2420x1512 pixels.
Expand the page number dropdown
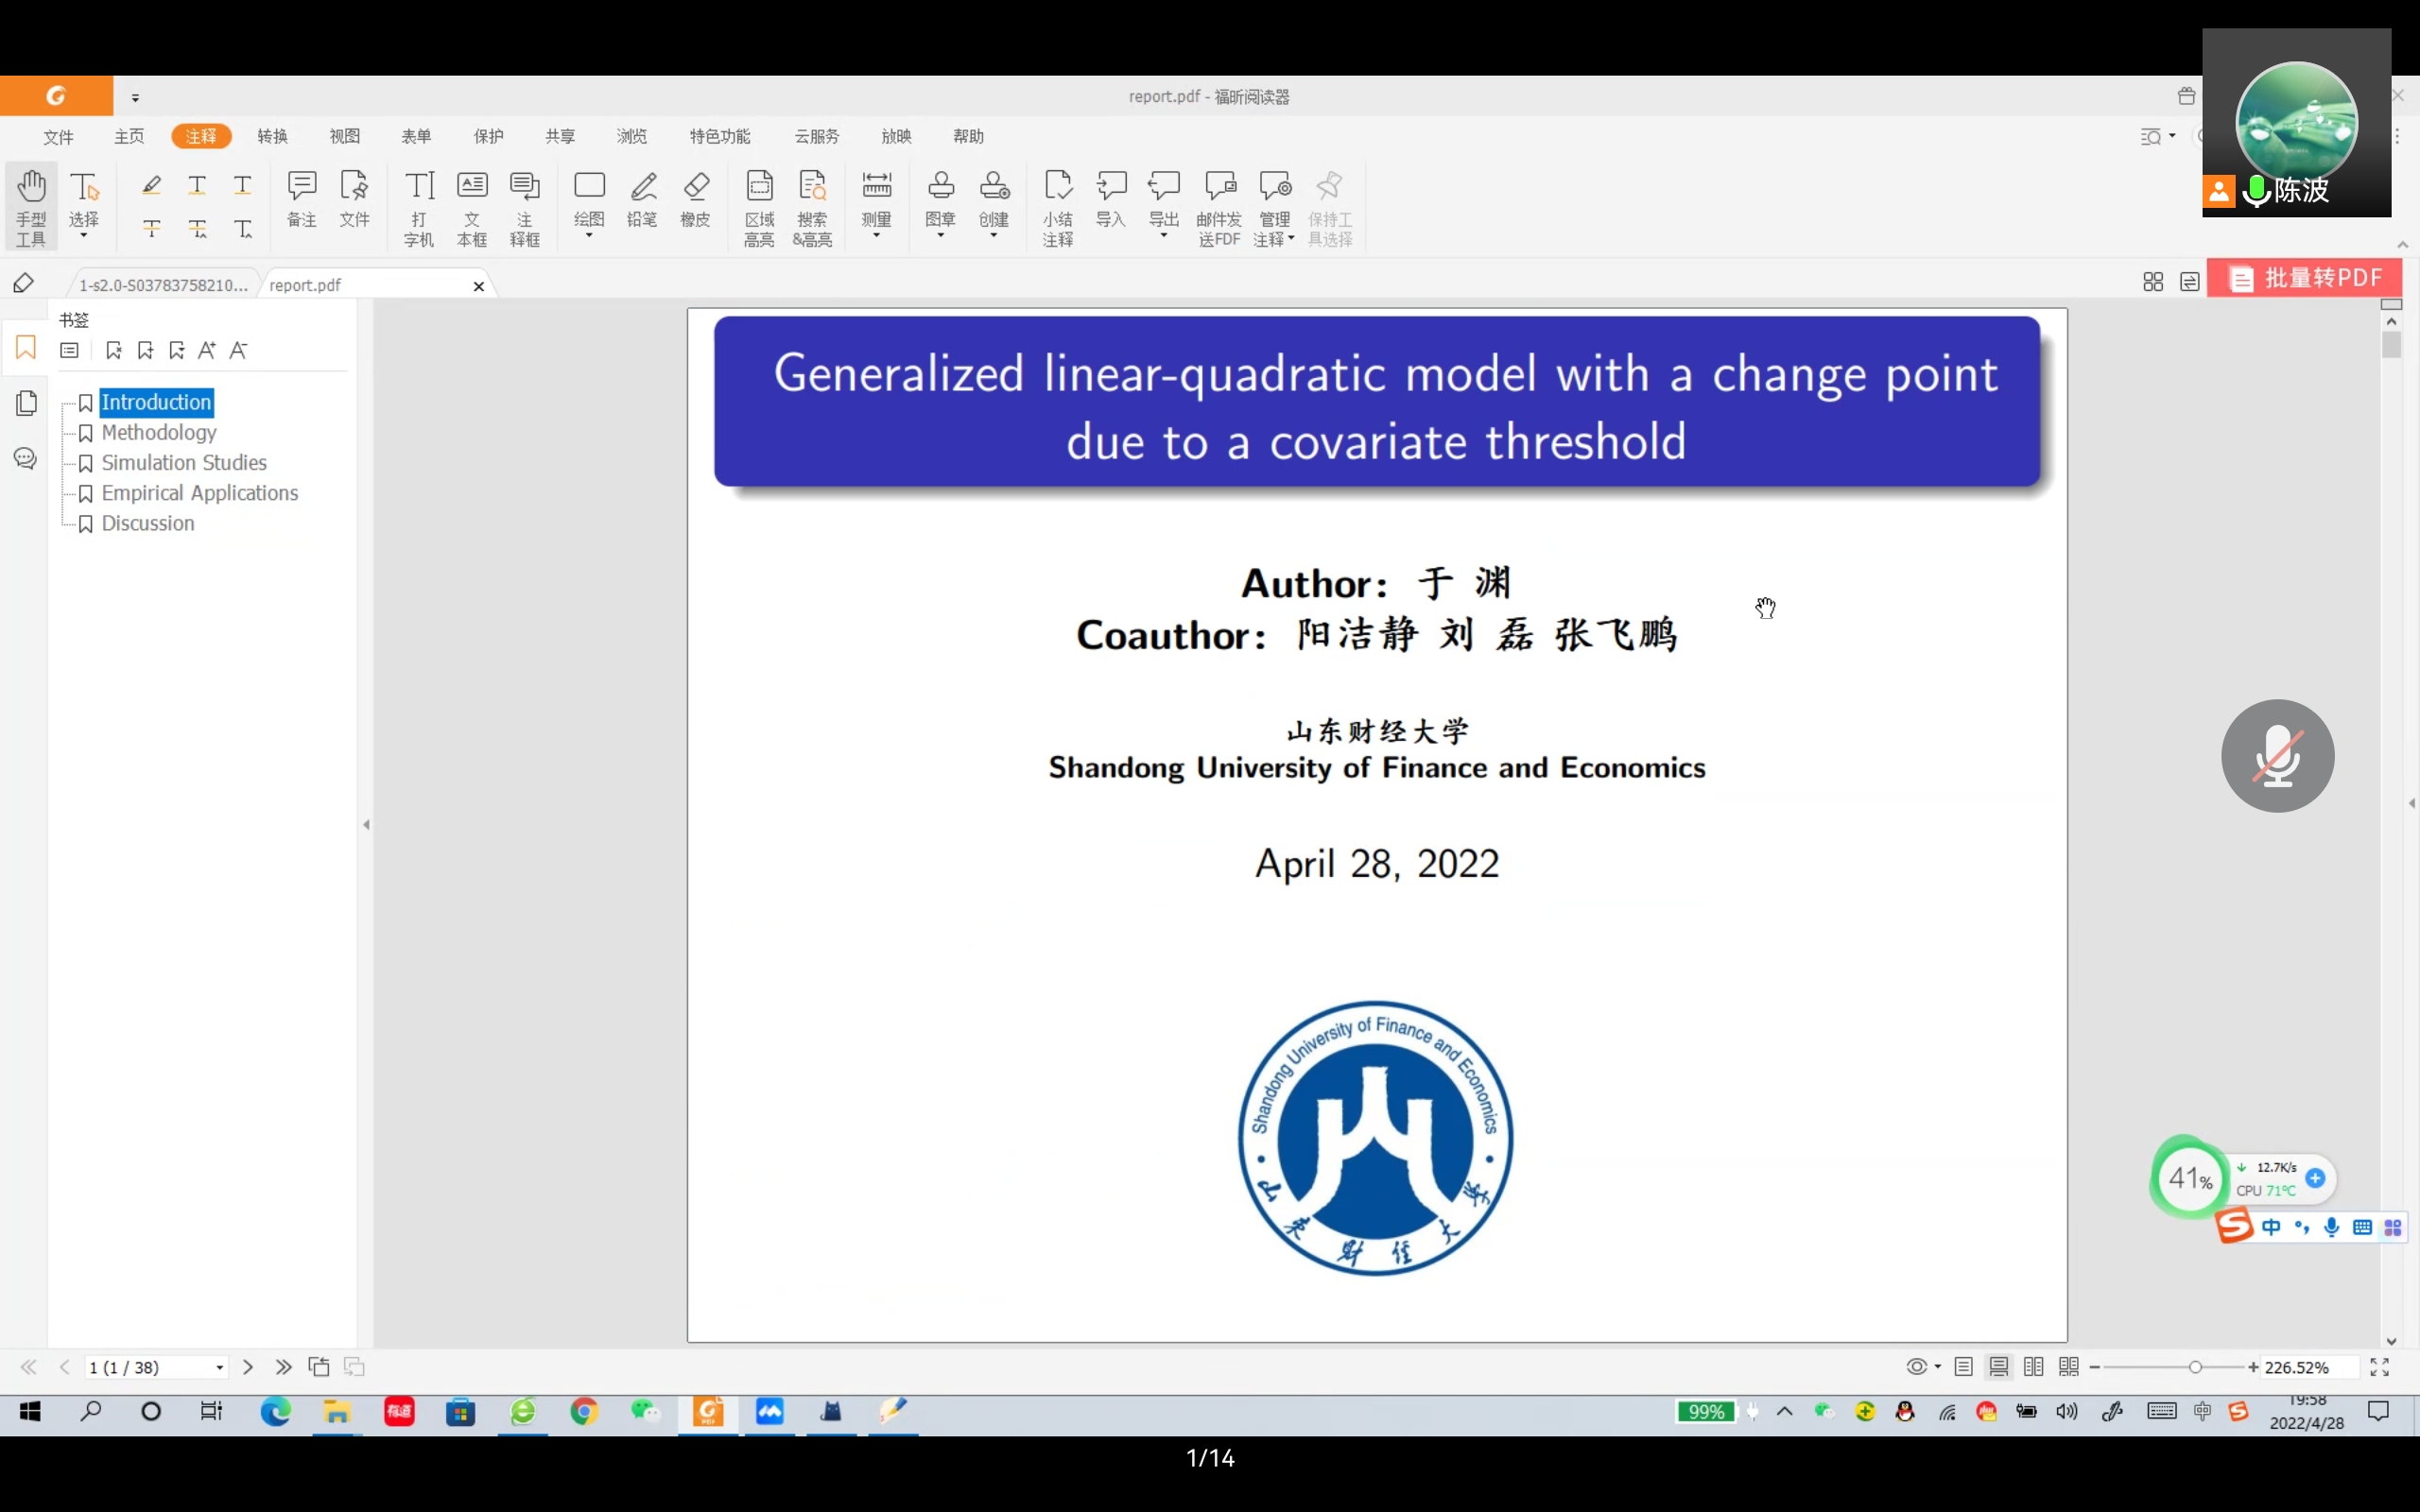pyautogui.click(x=219, y=1368)
